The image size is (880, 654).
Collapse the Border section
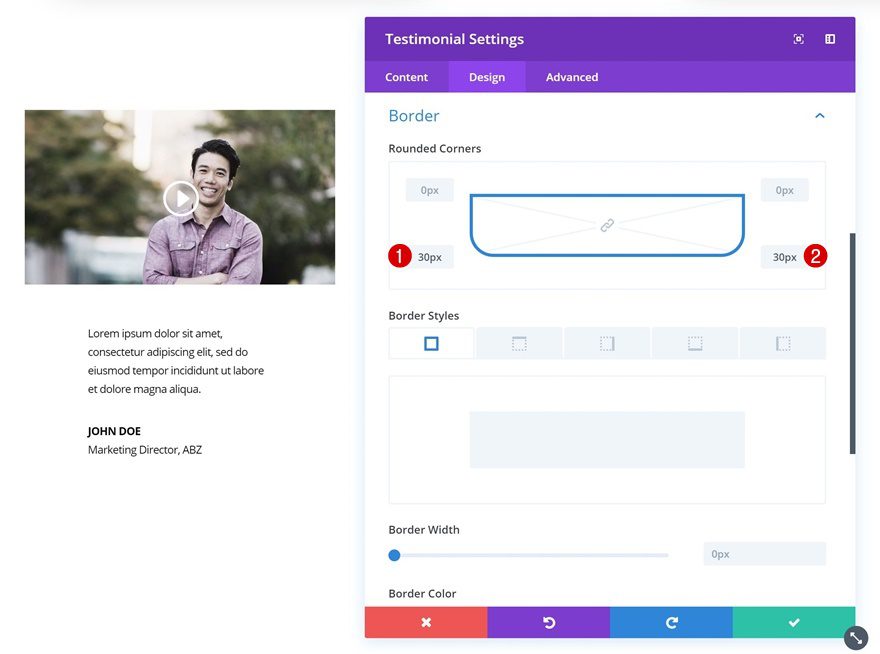pyautogui.click(x=819, y=115)
